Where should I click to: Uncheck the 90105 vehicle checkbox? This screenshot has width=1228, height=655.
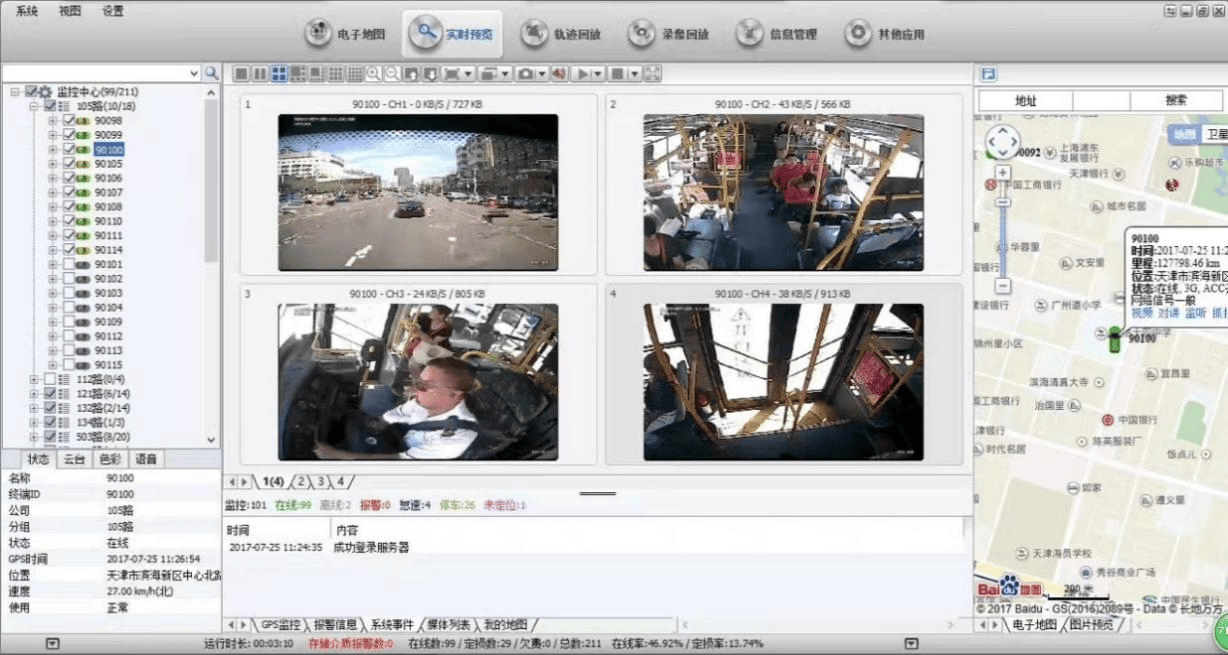[x=69, y=163]
